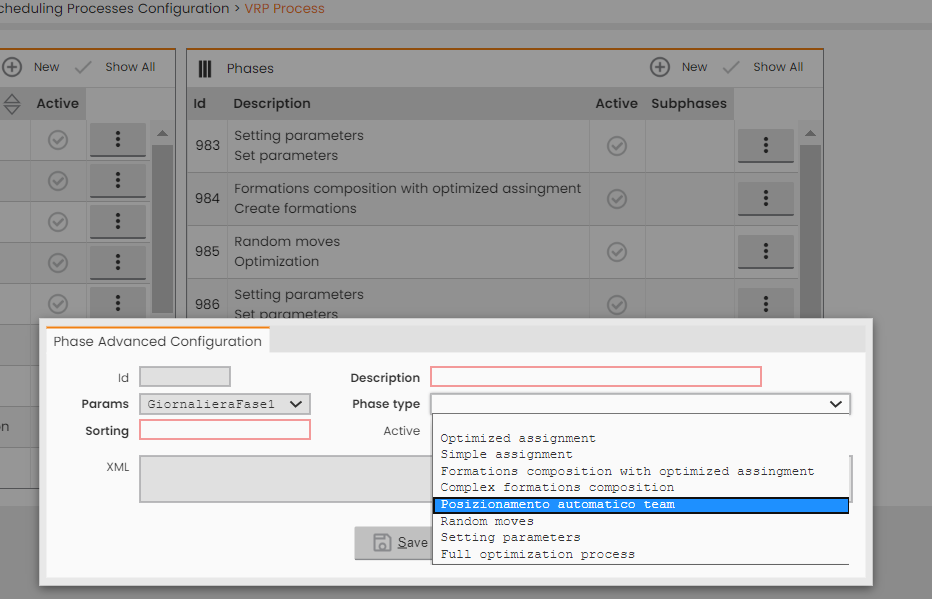Click the plus New icon in left panel
This screenshot has width=932, height=599.
tap(12, 67)
